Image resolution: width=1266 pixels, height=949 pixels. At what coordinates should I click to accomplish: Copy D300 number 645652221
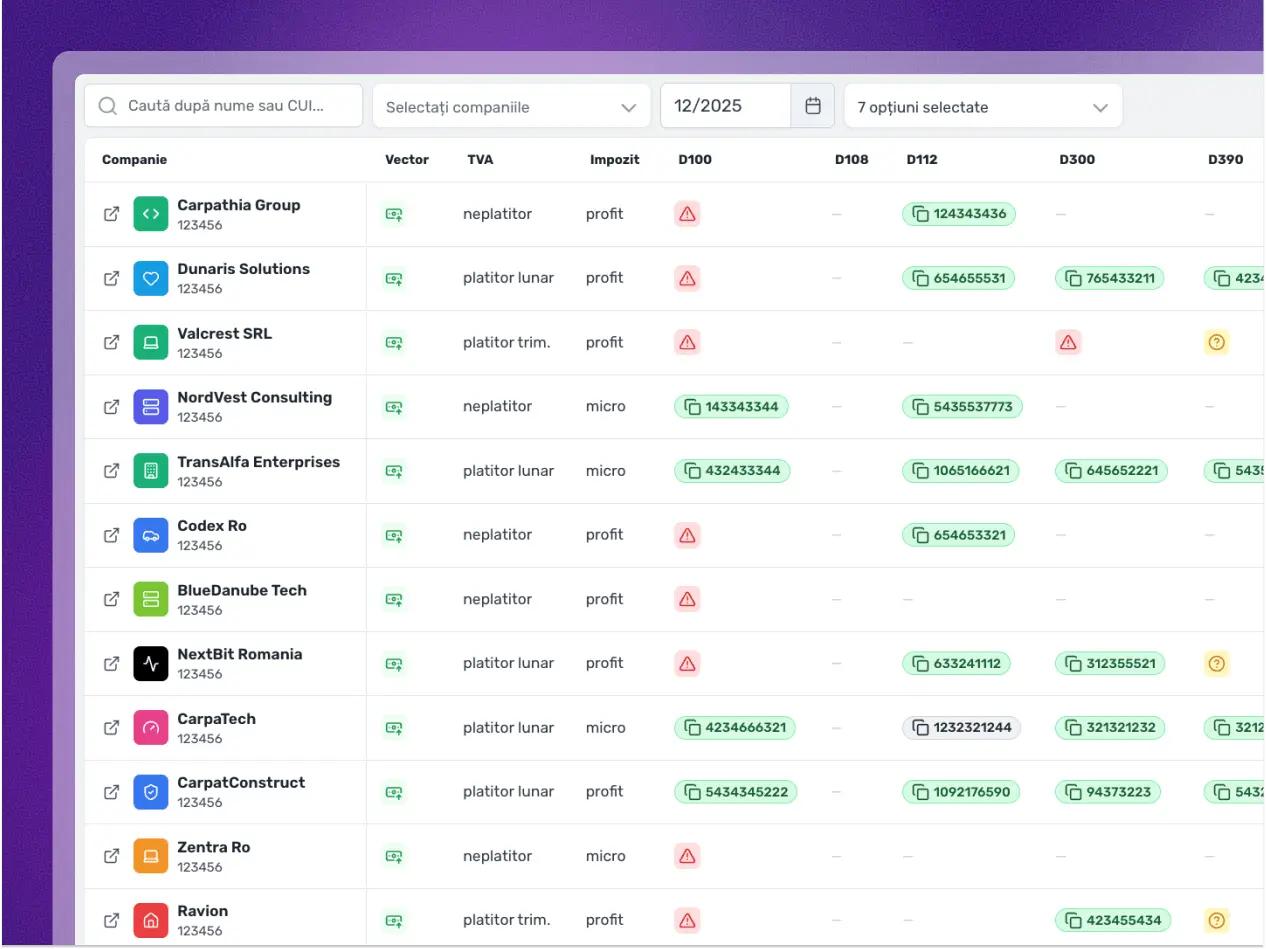tap(1111, 471)
